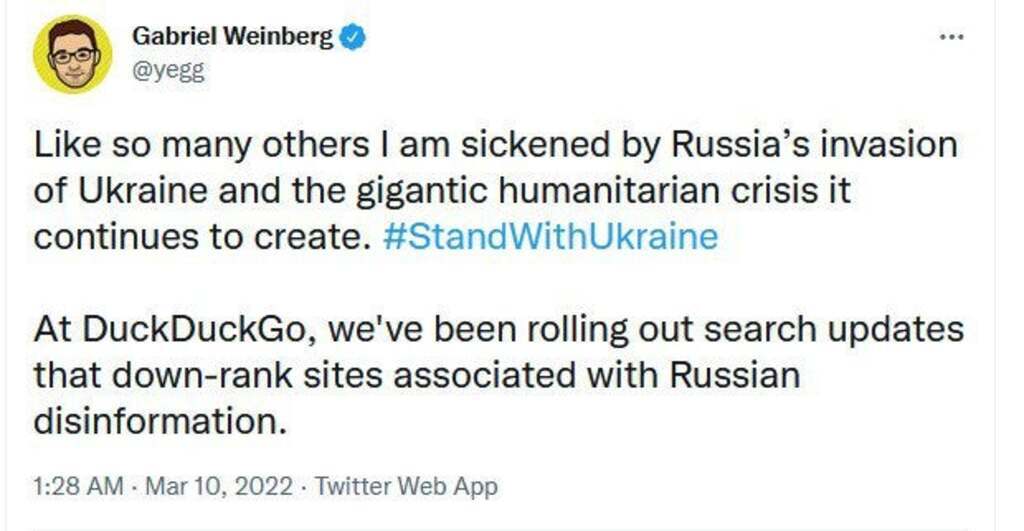Viewport: 1024px width, 531px height.
Task: Open the Twitter Web App source link
Action: click(x=406, y=487)
